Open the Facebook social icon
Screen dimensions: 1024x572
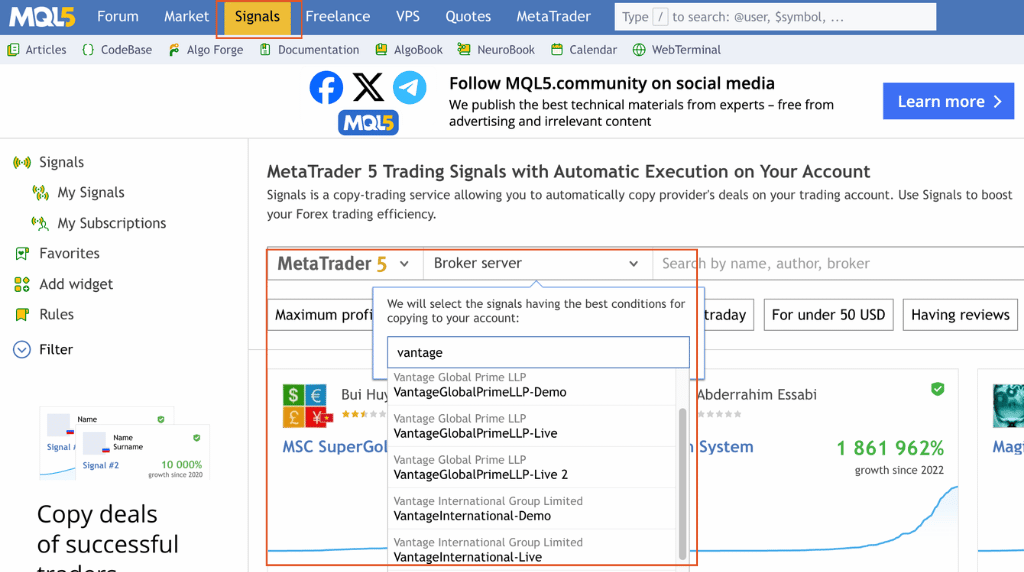coord(326,87)
